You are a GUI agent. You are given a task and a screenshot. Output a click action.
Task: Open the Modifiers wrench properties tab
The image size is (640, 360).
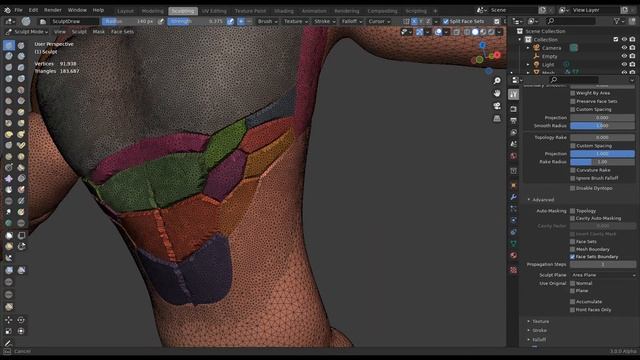(x=514, y=197)
